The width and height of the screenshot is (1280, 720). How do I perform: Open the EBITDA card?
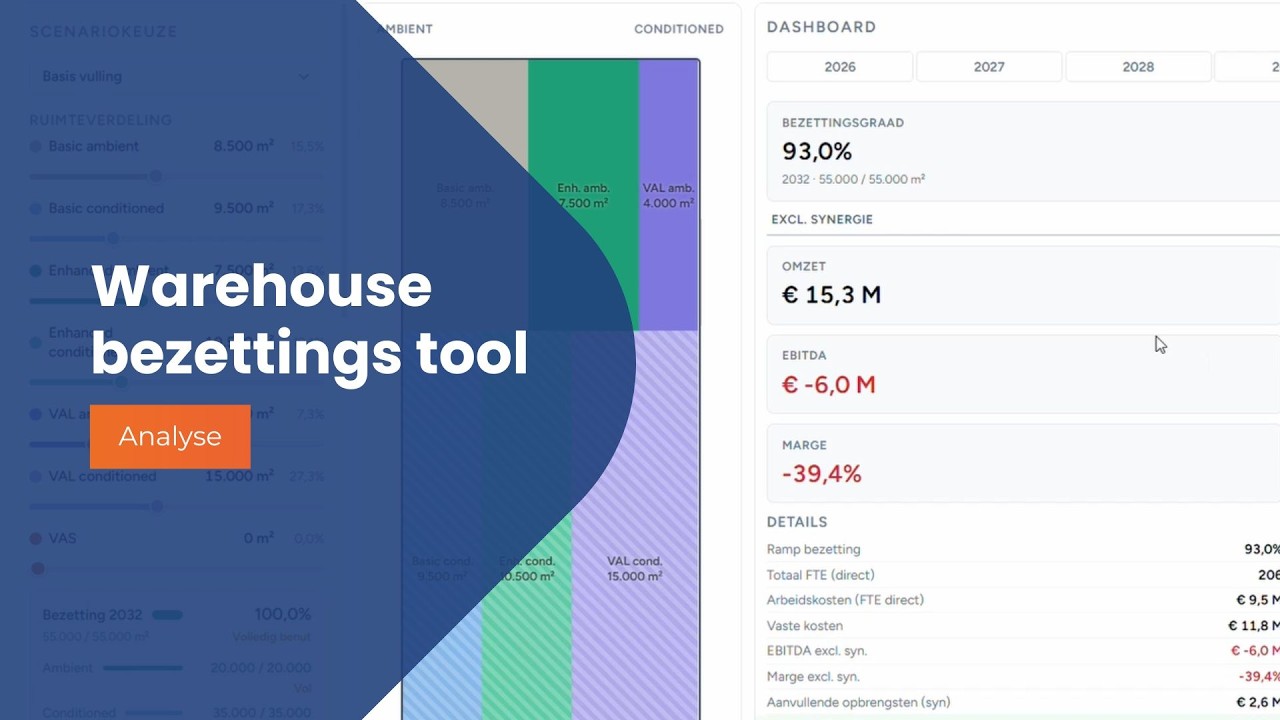click(1023, 374)
